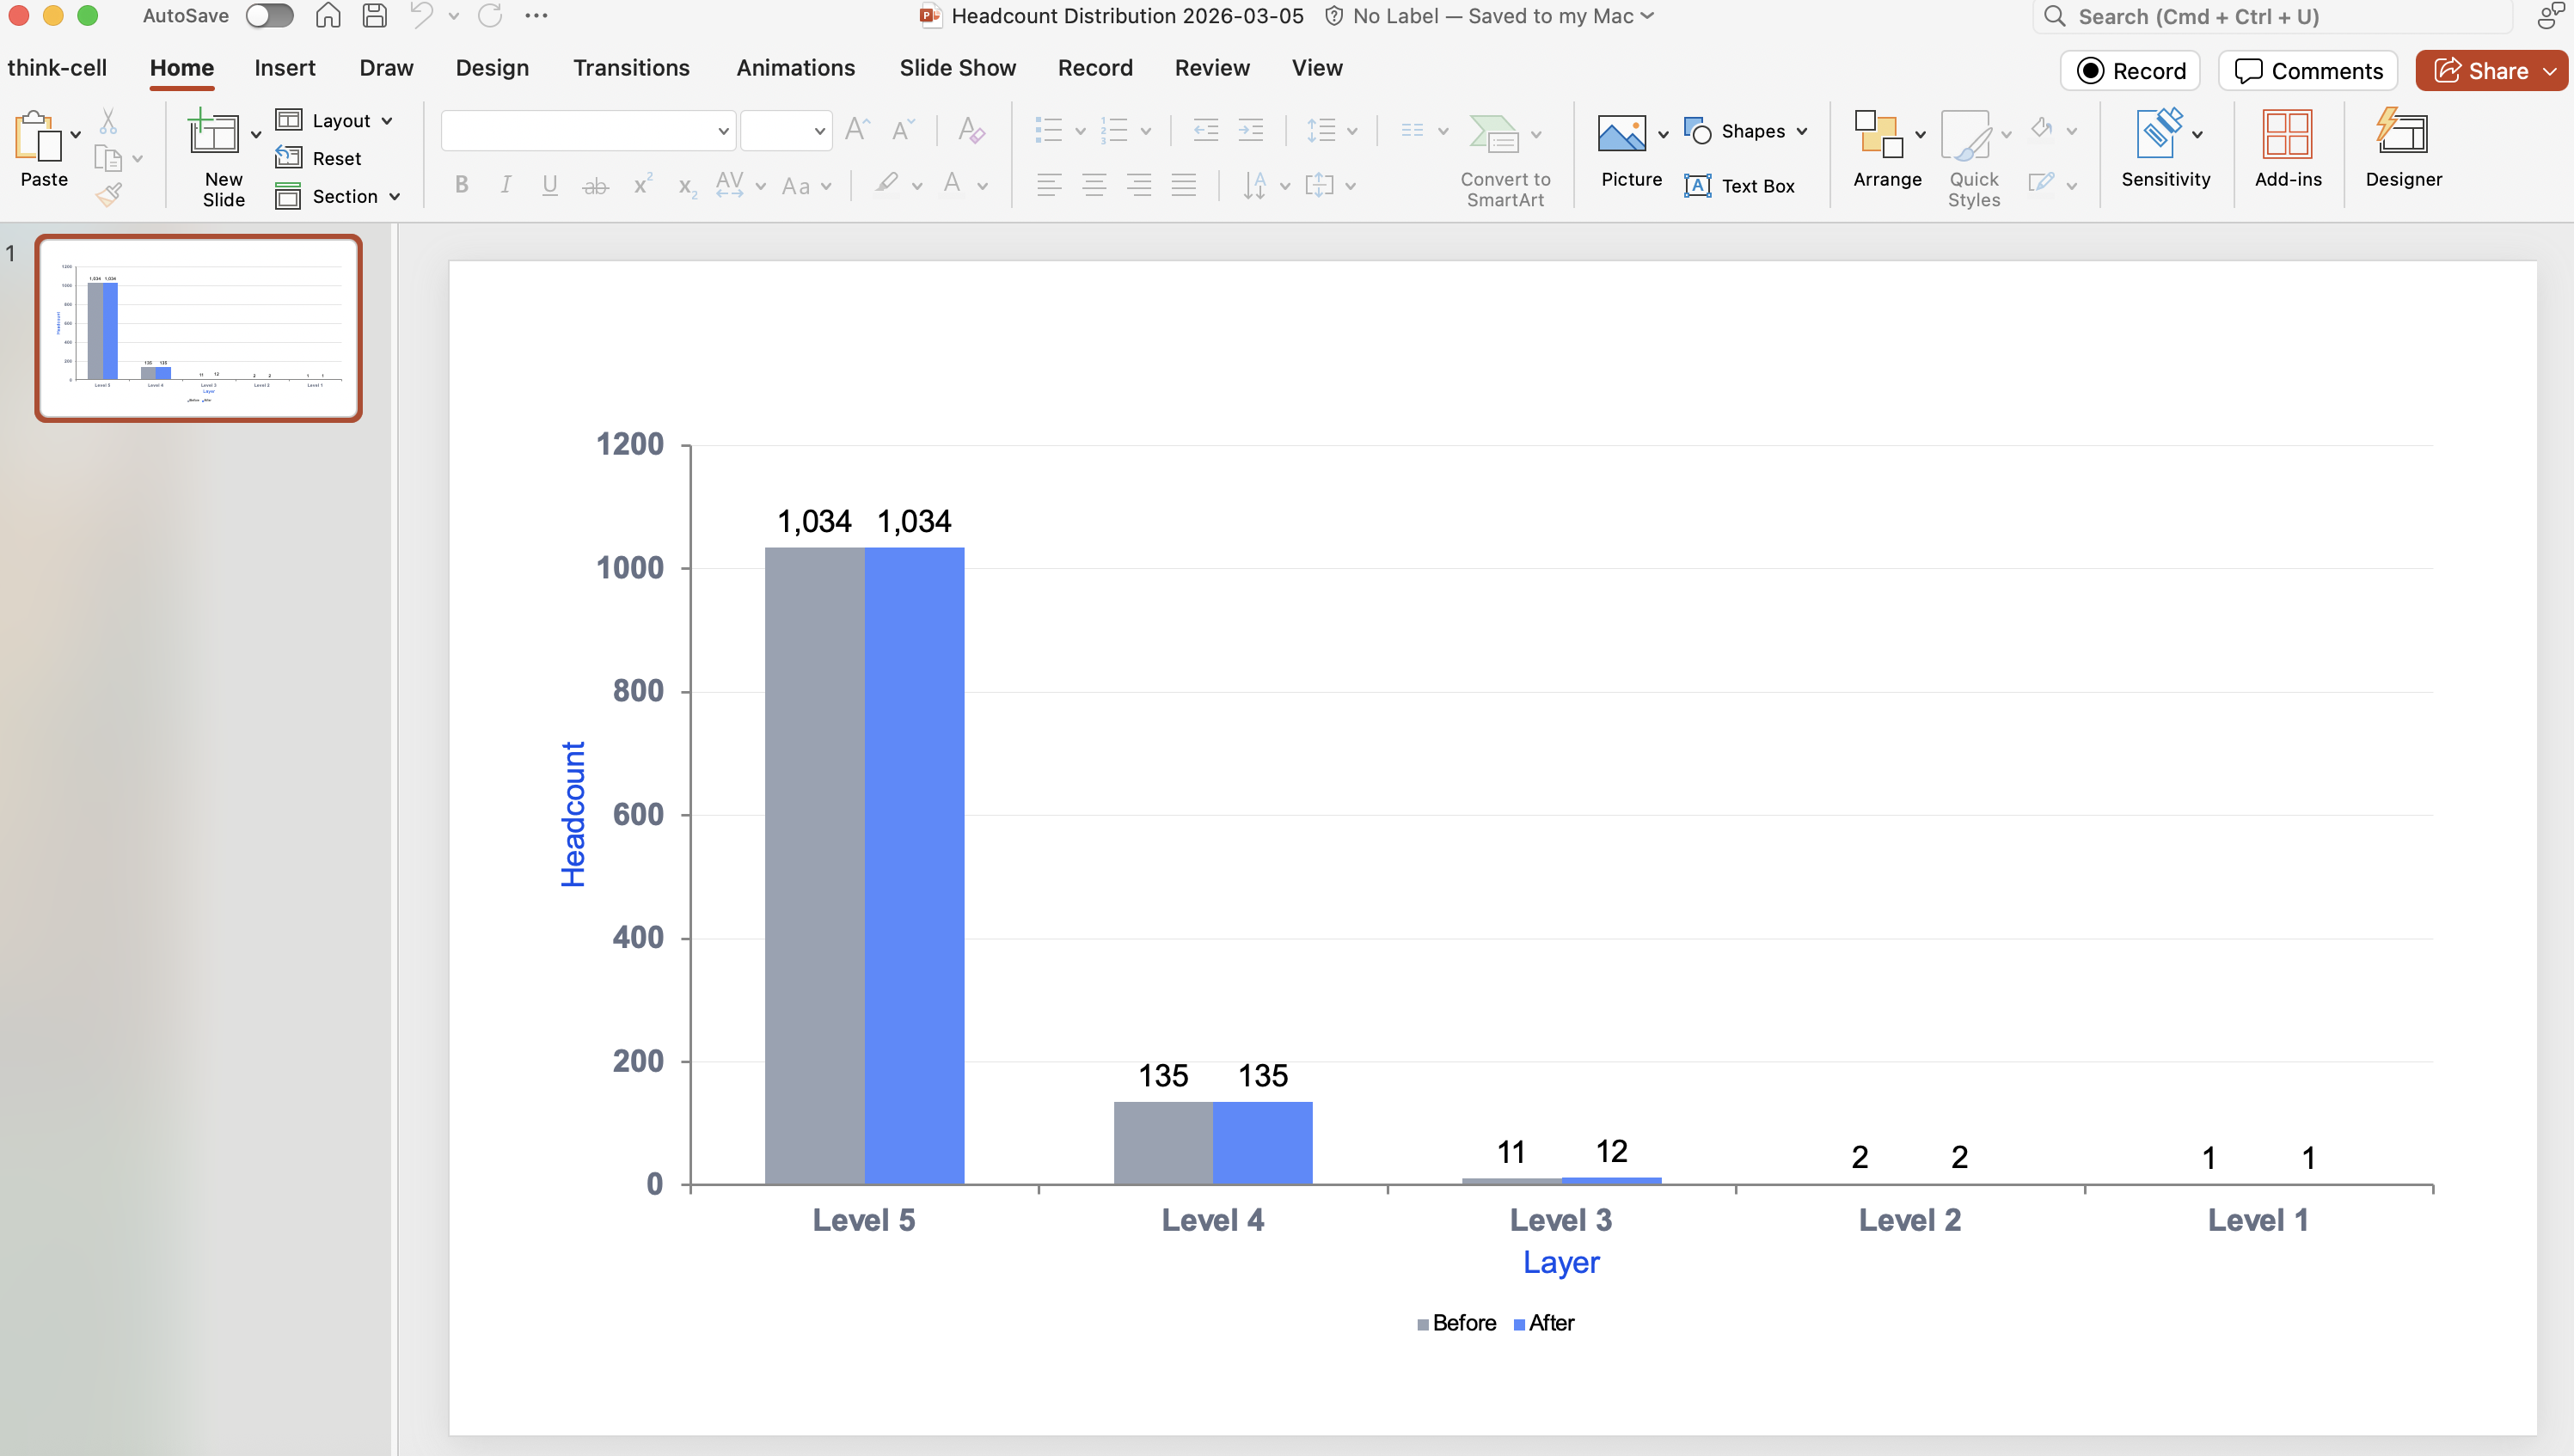
Task: Insert a new slide with New Slide icon
Action: pos(213,133)
